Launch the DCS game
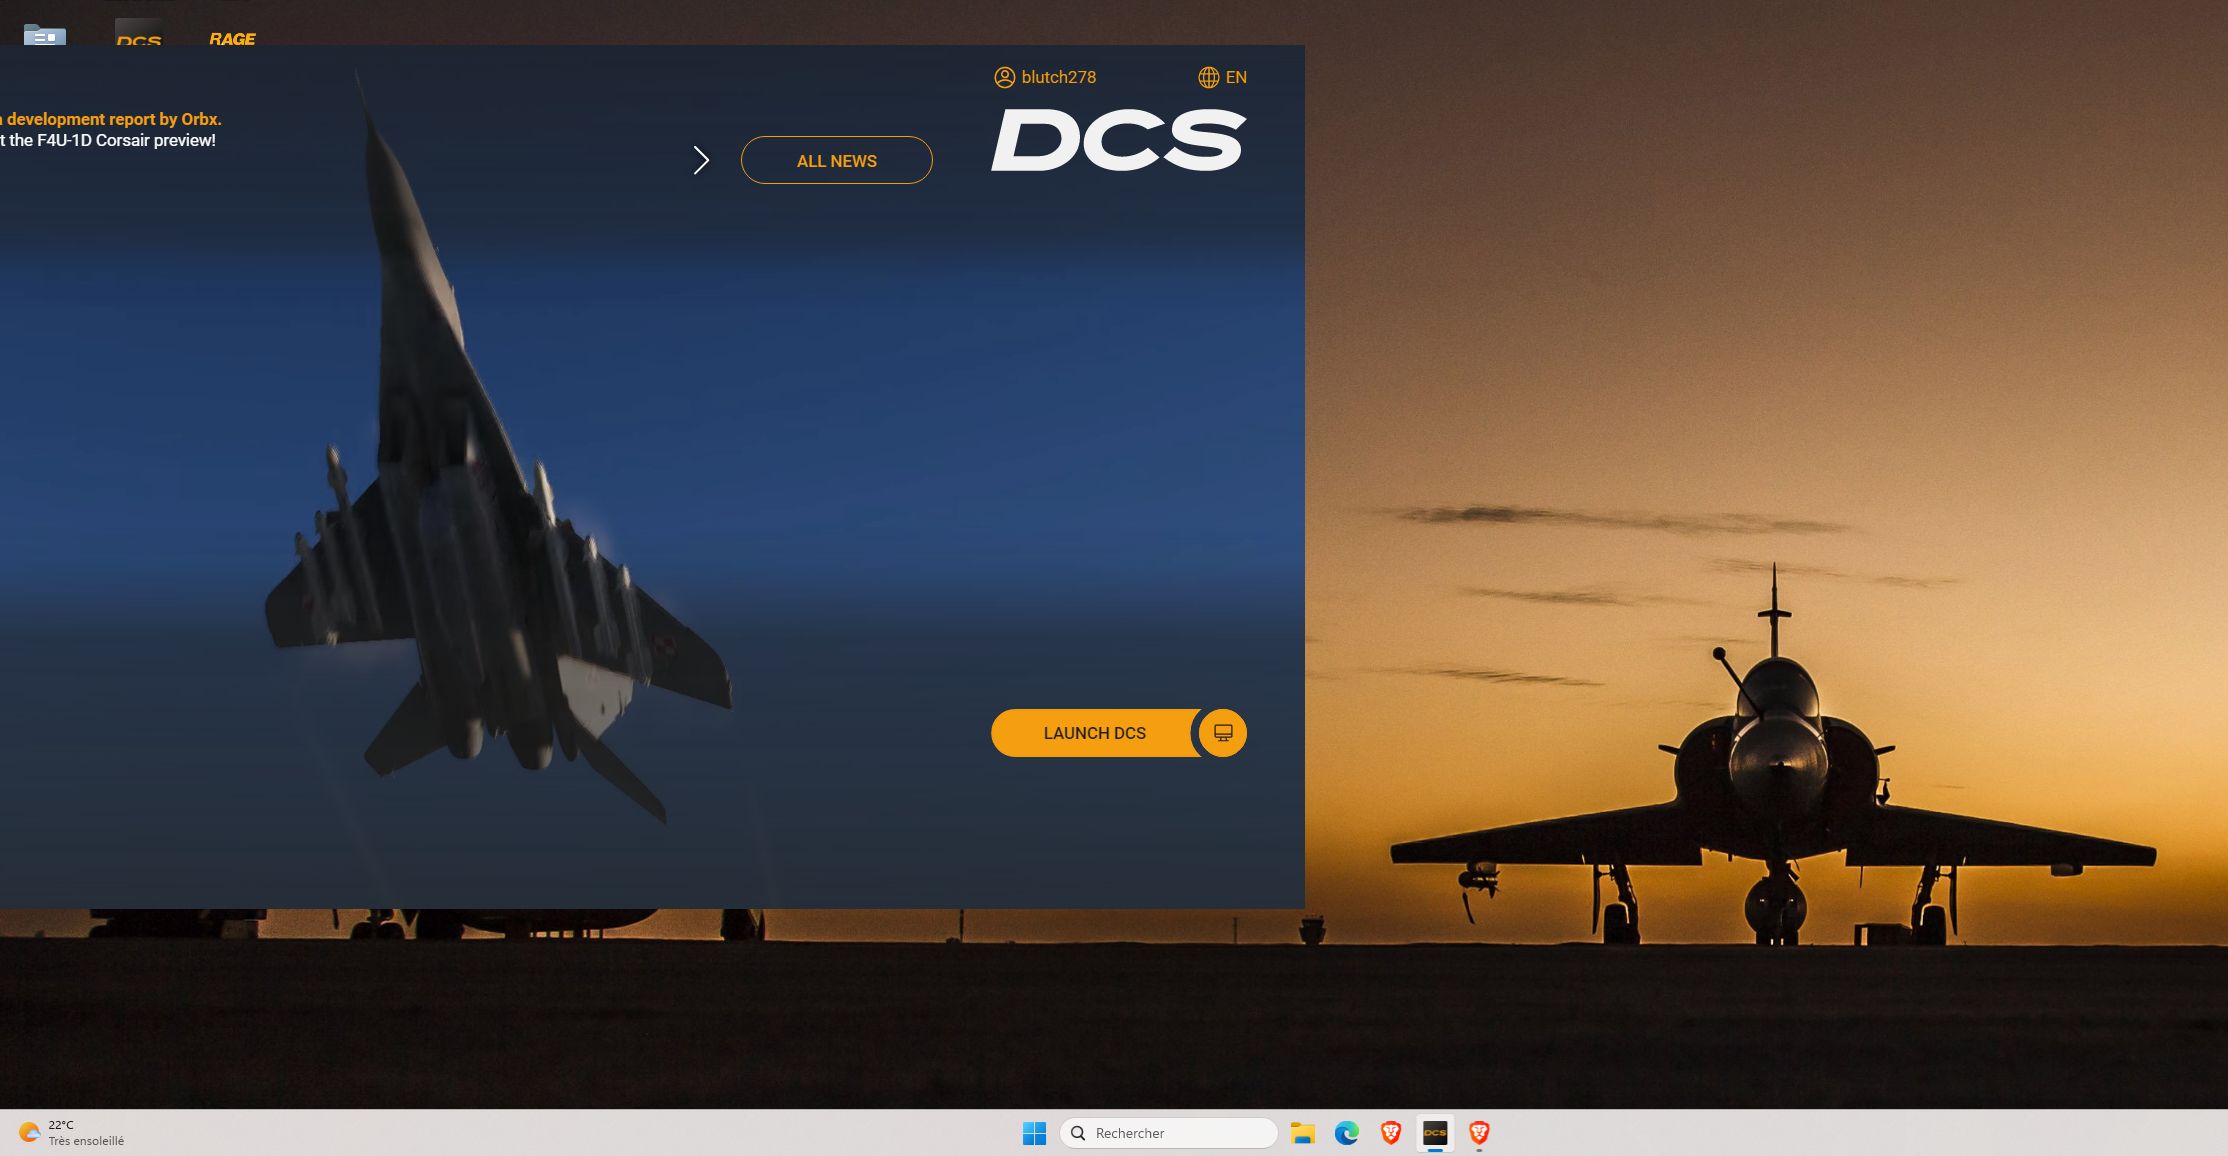The height and width of the screenshot is (1156, 2228). 1094,733
